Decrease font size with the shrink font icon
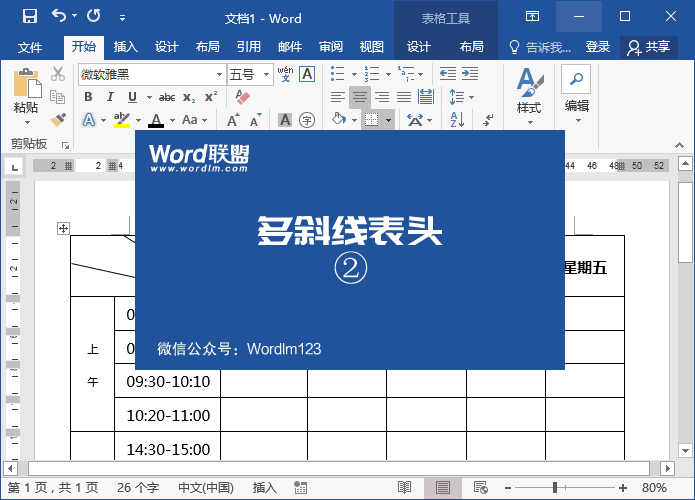The height and width of the screenshot is (500, 695). pos(256,120)
